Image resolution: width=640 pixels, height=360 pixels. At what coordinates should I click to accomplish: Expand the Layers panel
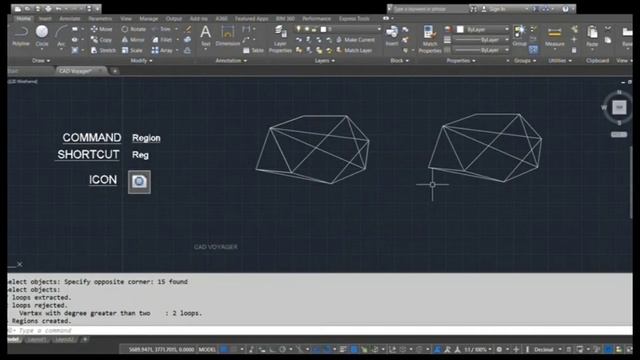pyautogui.click(x=325, y=60)
